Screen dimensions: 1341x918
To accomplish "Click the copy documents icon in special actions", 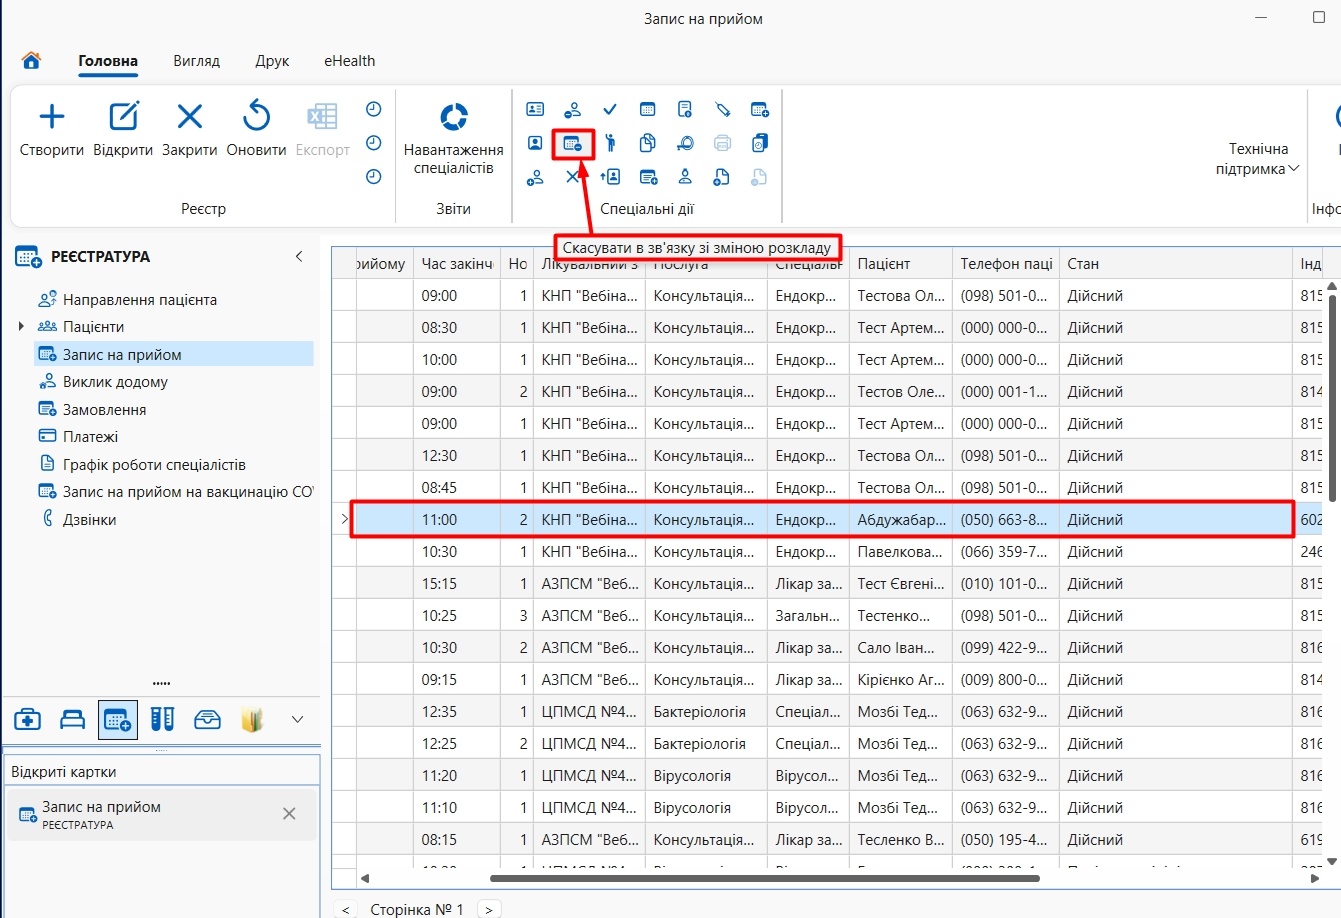I will click(x=648, y=144).
